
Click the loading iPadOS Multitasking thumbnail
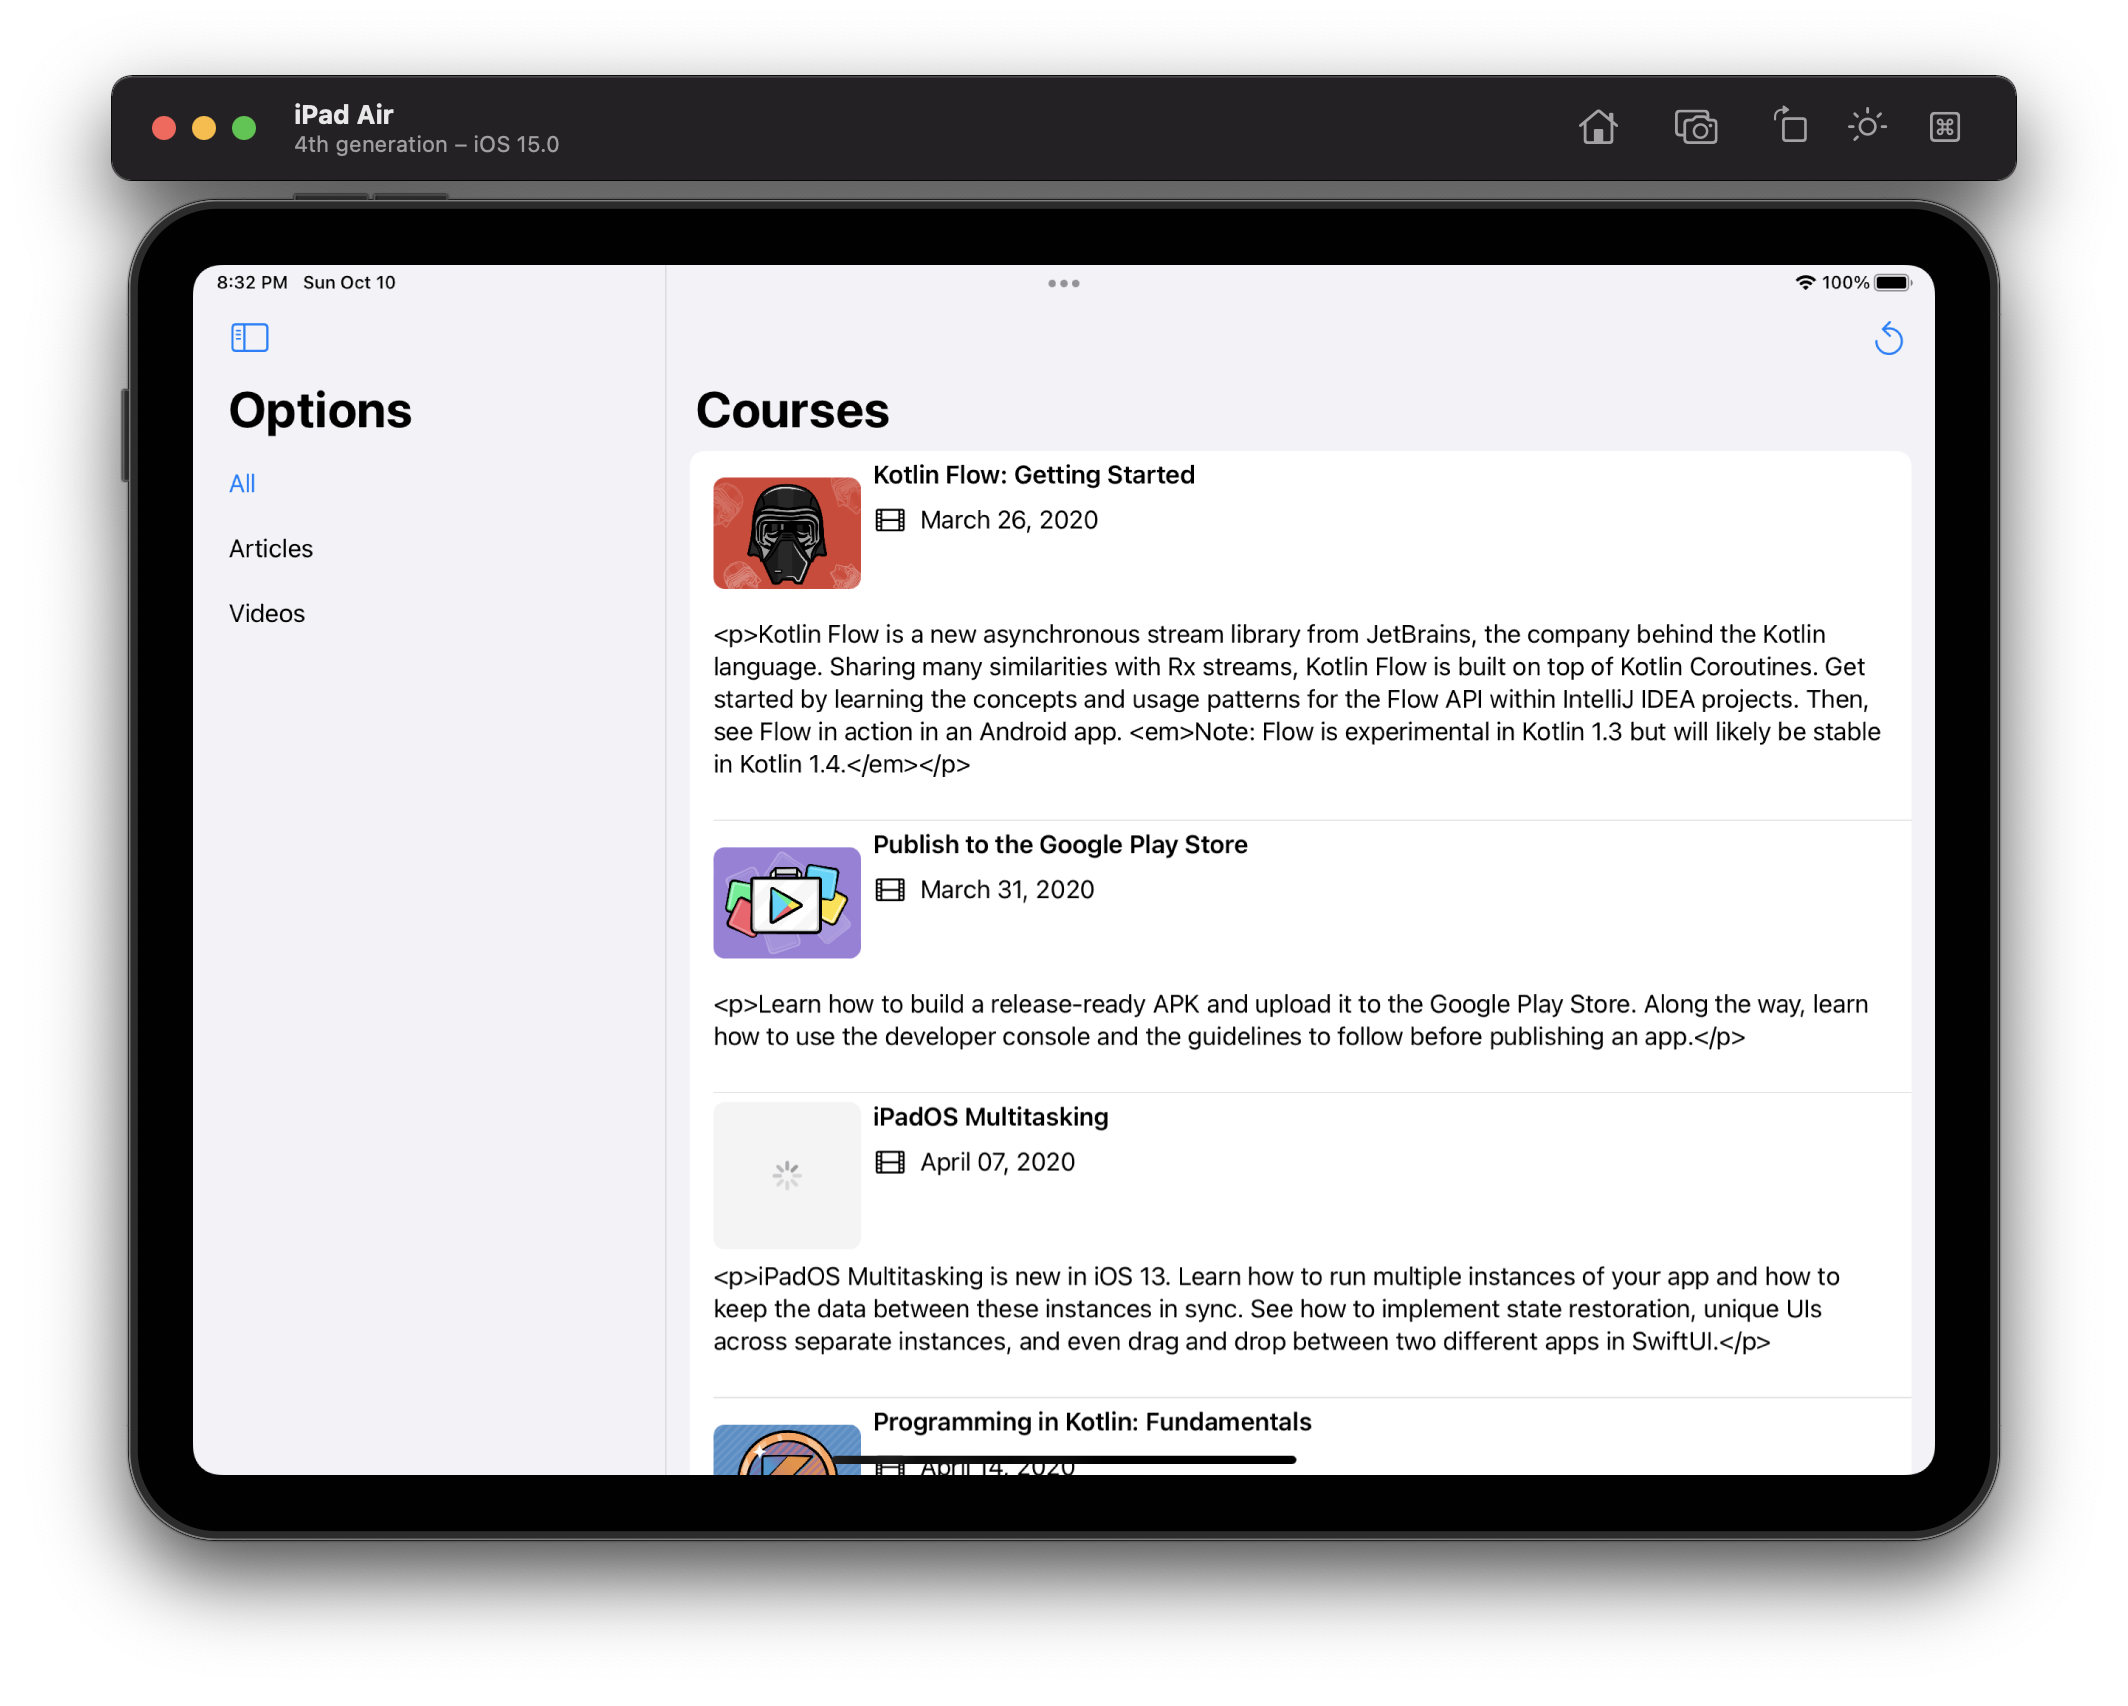(786, 1175)
